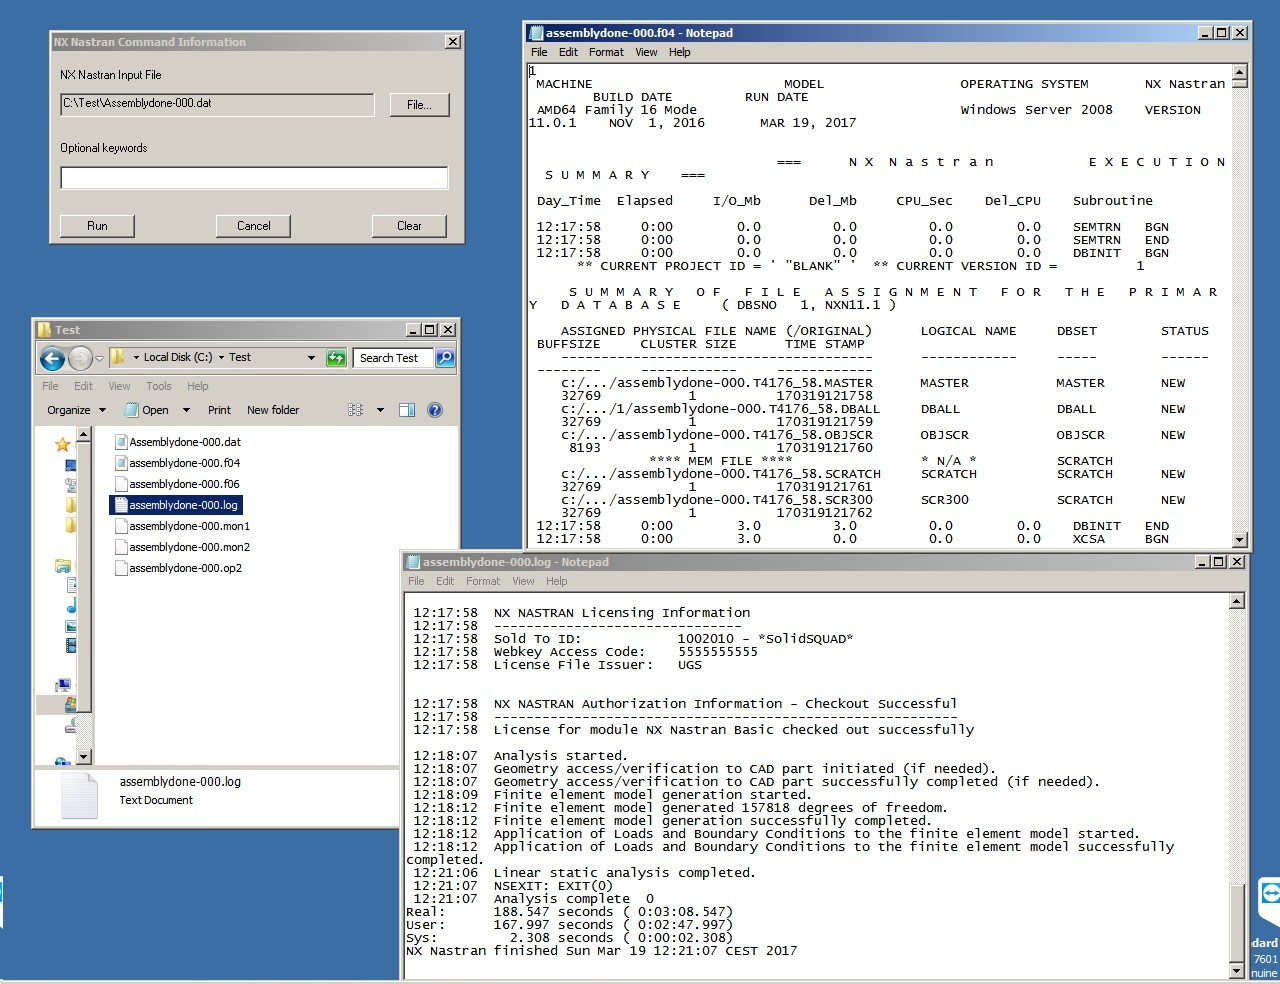Click the file icon of assemblydone-000.mon1
The width and height of the screenshot is (1280, 984).
[x=121, y=526]
